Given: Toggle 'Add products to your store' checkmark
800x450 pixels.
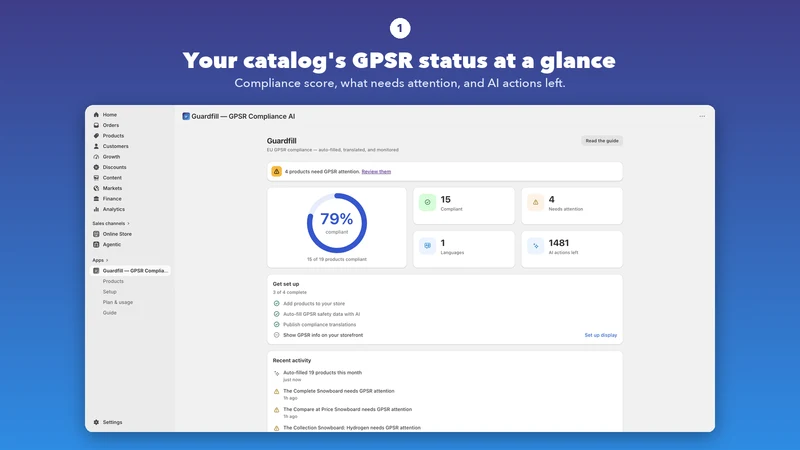Looking at the screenshot, I should [x=277, y=304].
